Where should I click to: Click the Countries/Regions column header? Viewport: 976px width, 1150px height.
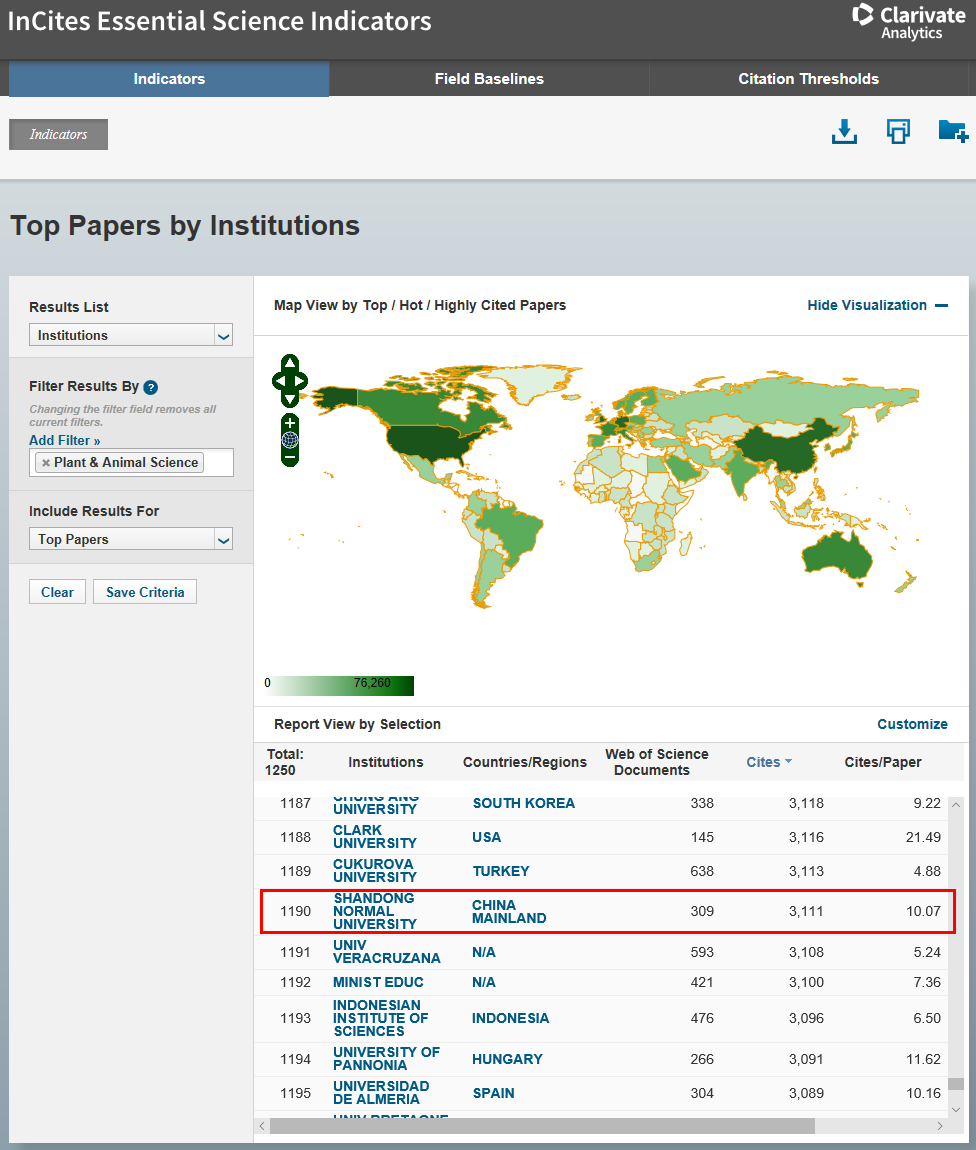click(524, 762)
